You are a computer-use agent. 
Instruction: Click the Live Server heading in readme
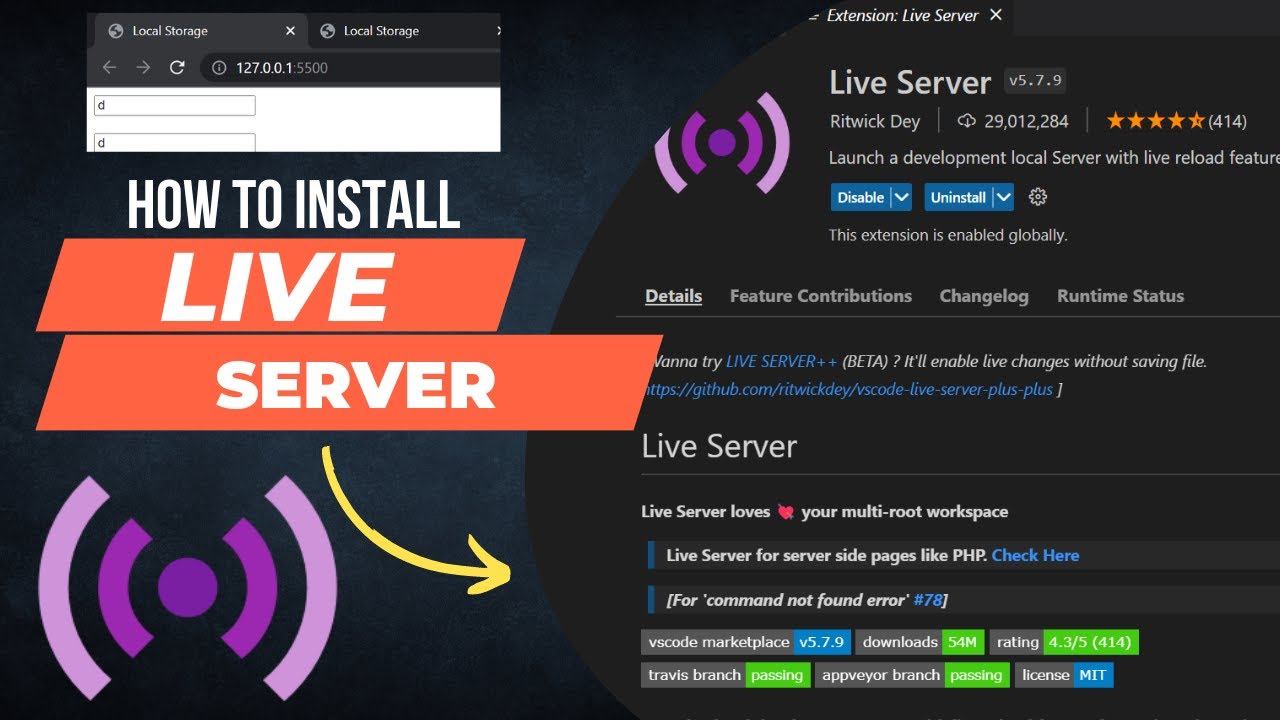tap(719, 446)
